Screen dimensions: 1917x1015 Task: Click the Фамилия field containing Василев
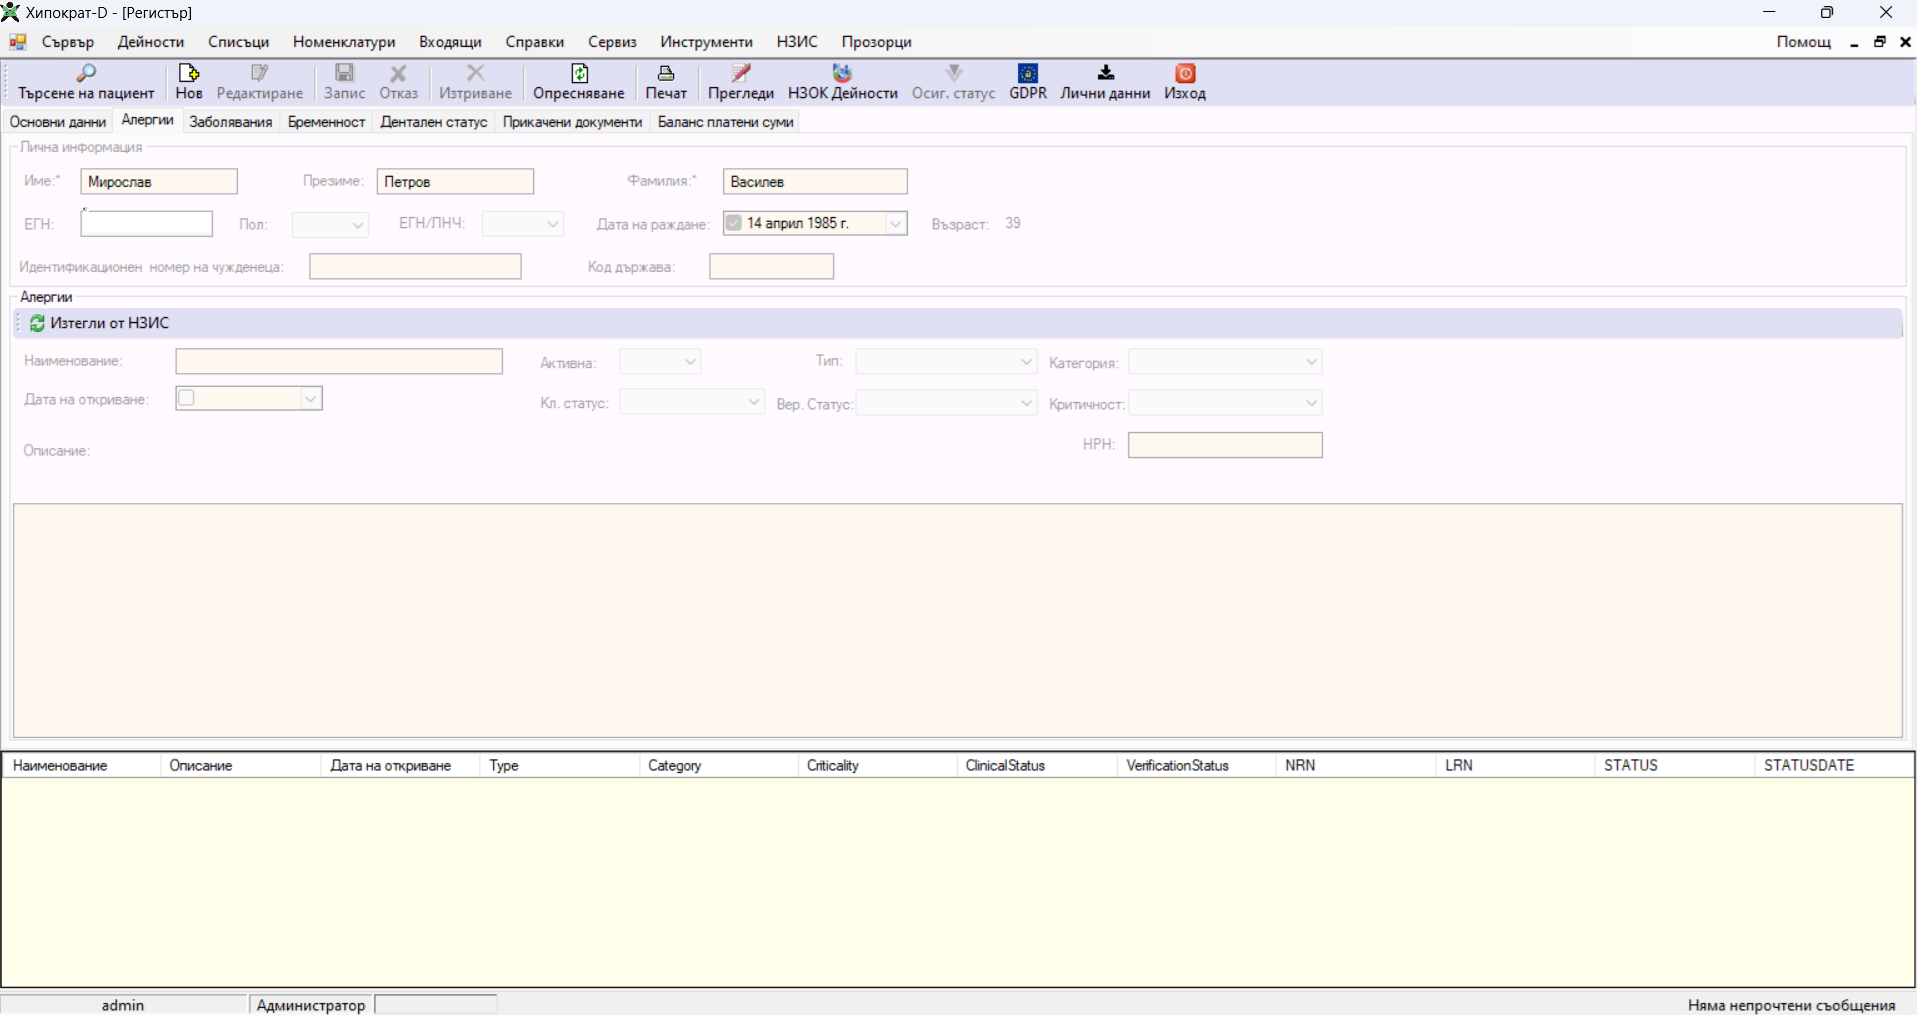click(x=815, y=181)
